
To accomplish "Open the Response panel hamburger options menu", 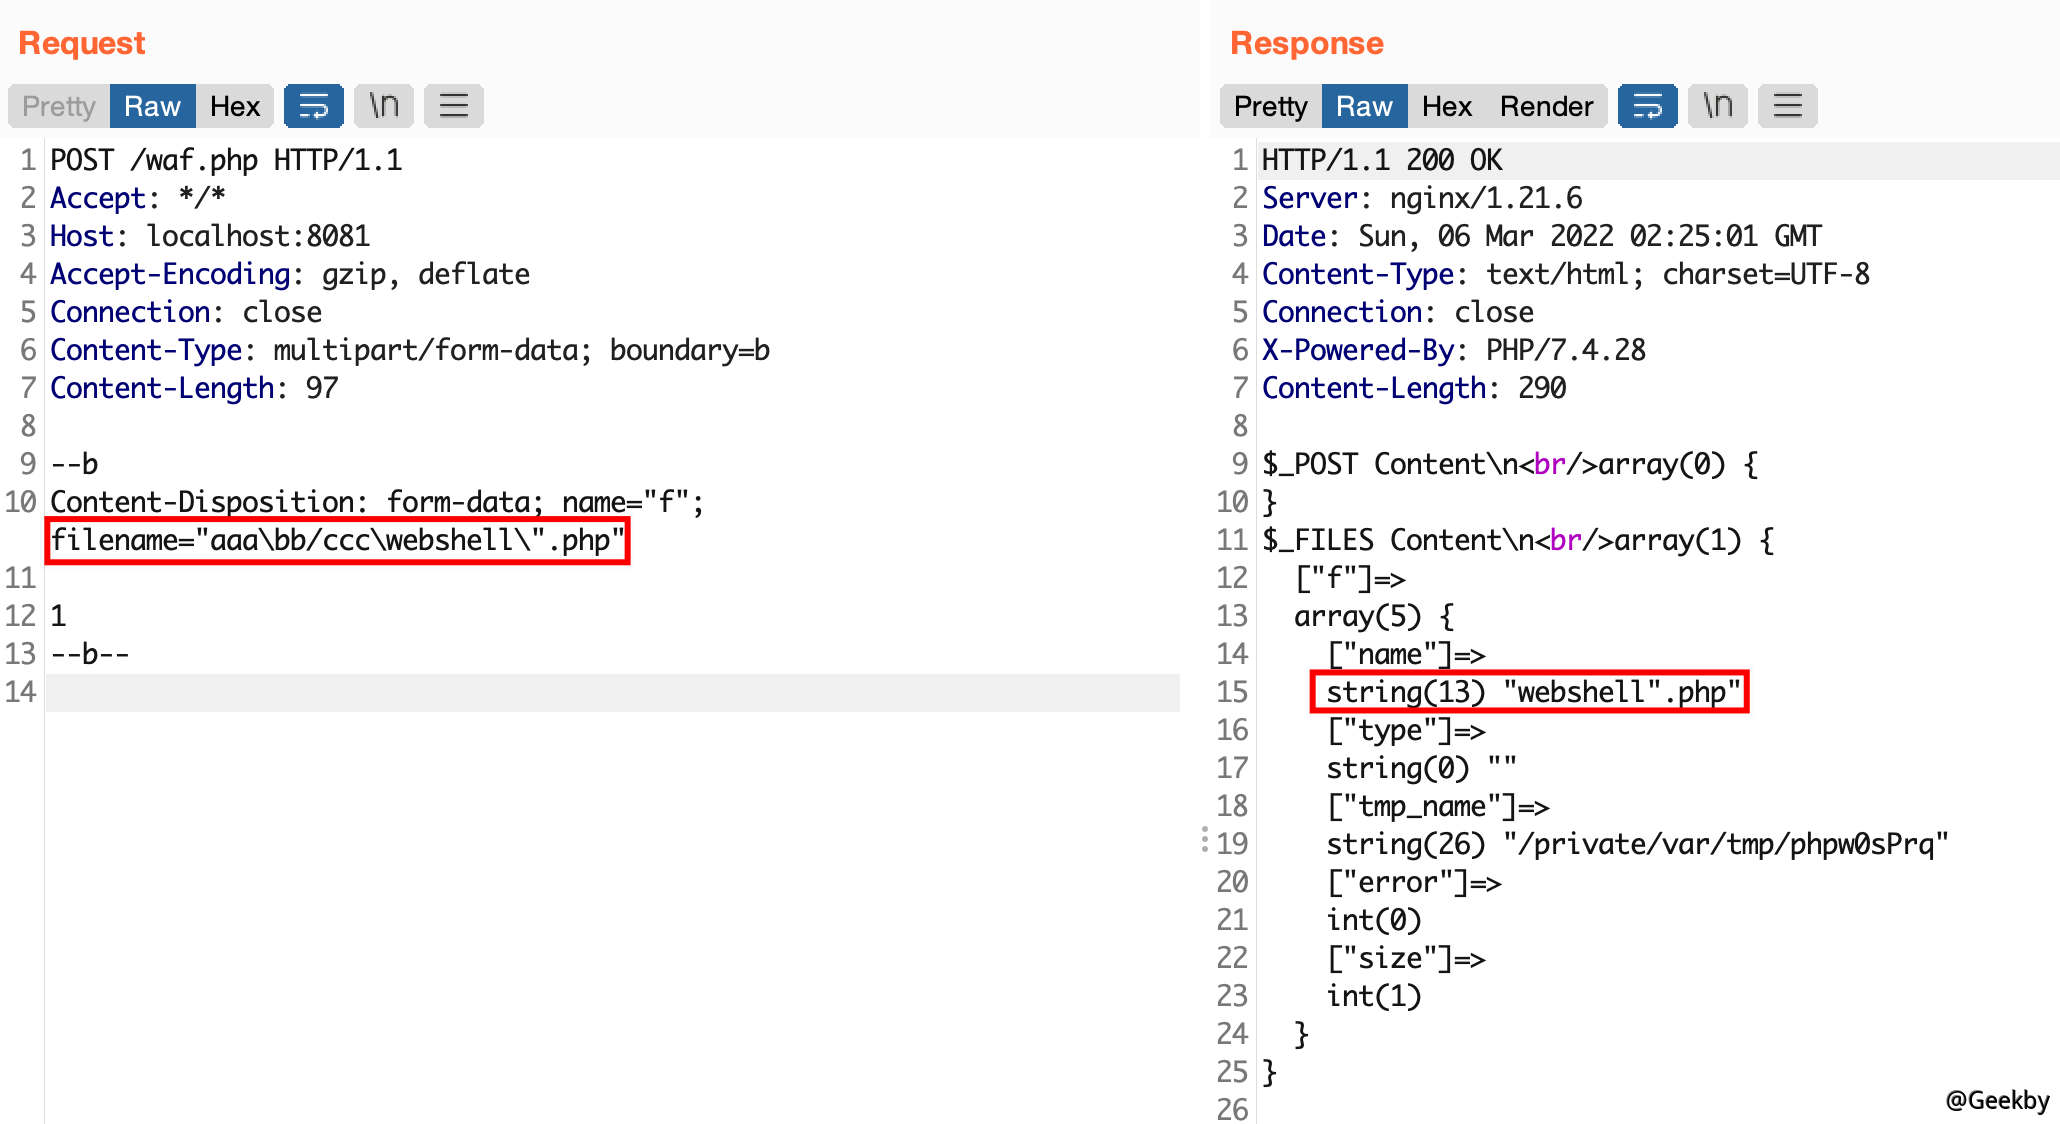I will [x=1787, y=106].
